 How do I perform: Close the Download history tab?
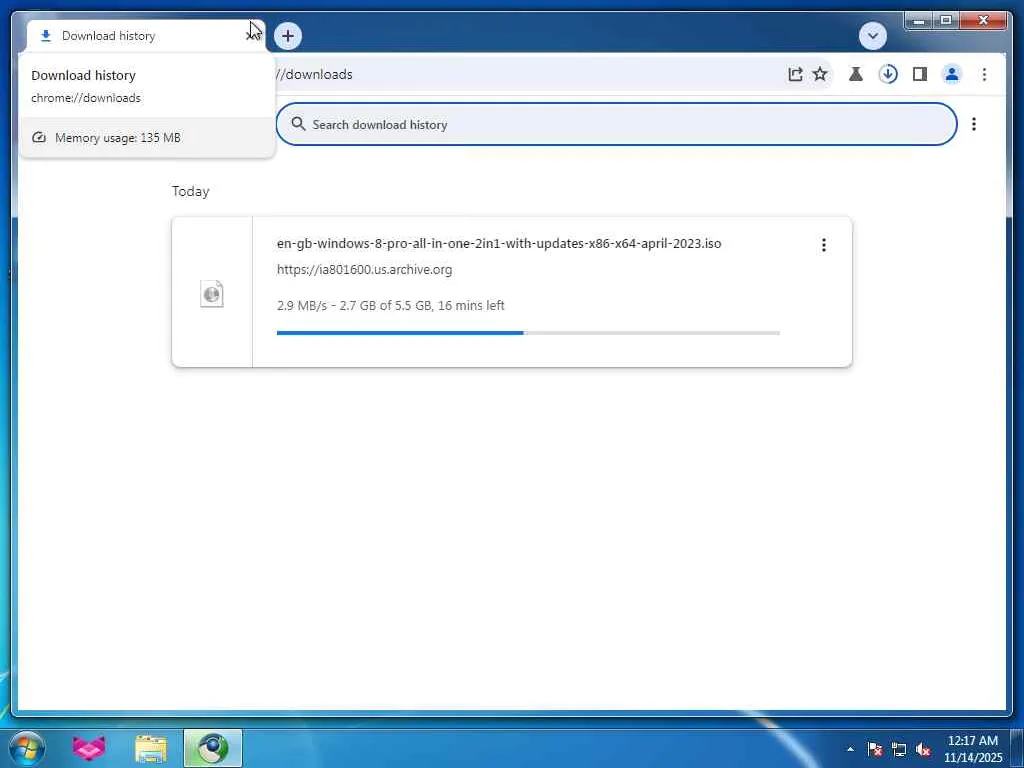pyautogui.click(x=252, y=36)
